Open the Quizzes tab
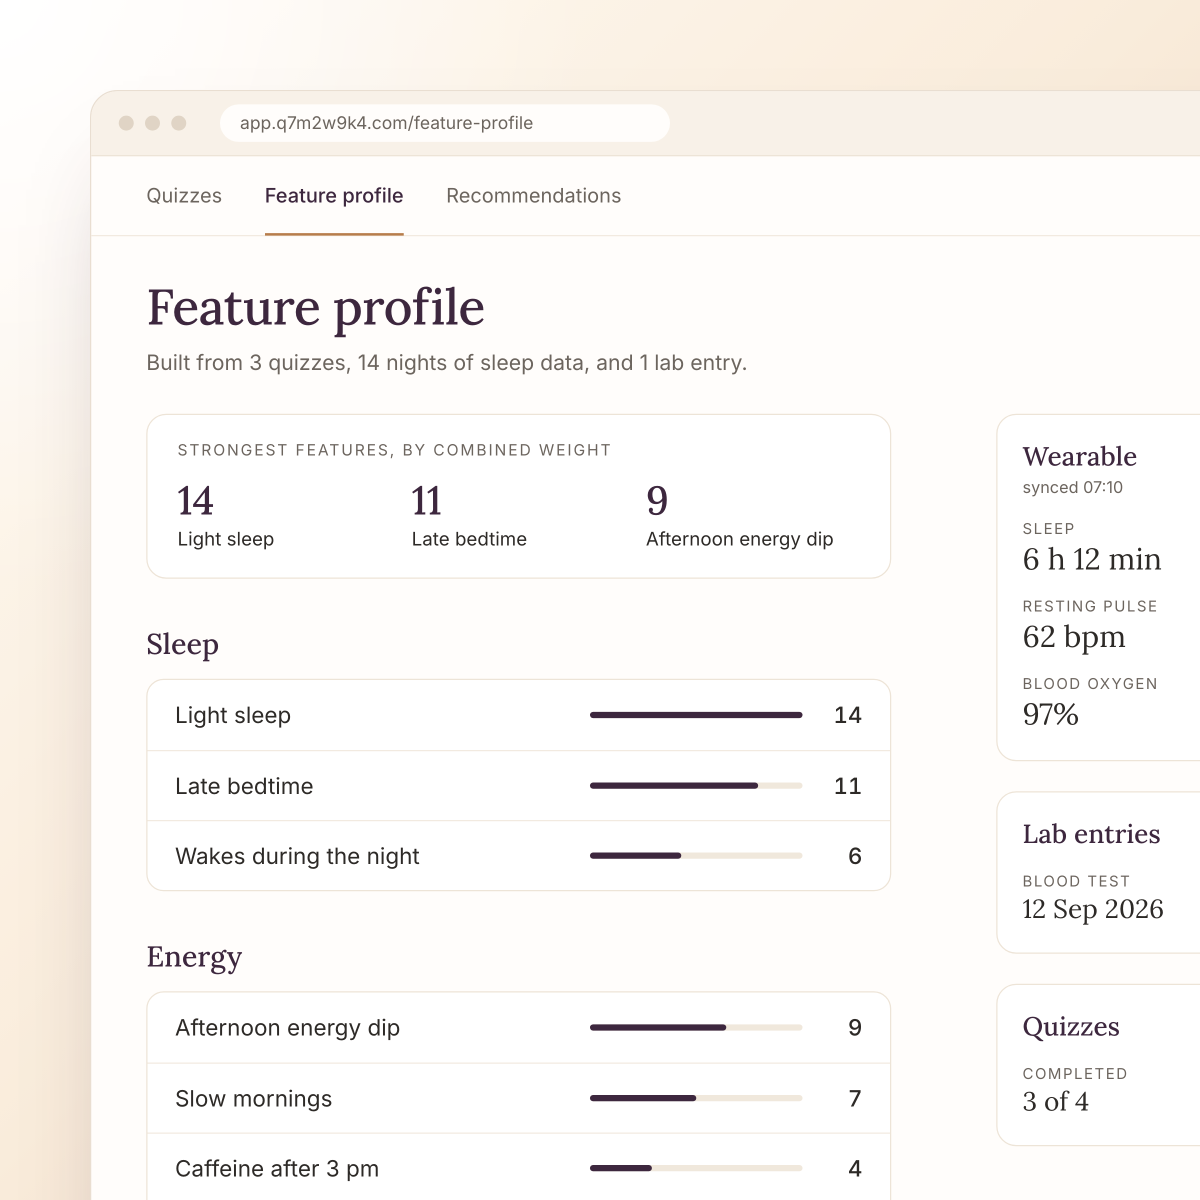1200x1200 pixels. 184,196
